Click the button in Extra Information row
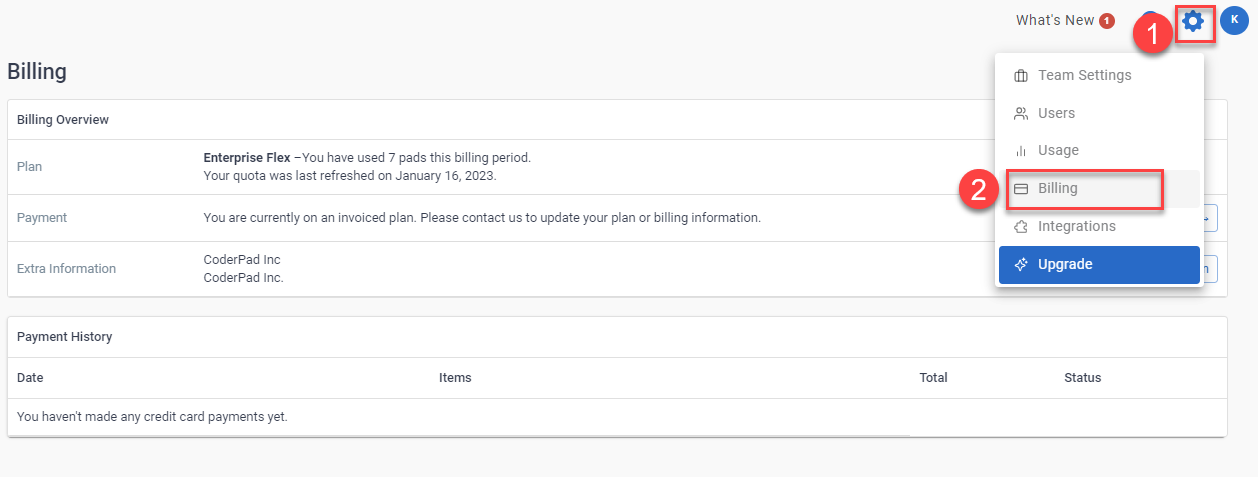This screenshot has height=477, width=1258. click(1209, 268)
